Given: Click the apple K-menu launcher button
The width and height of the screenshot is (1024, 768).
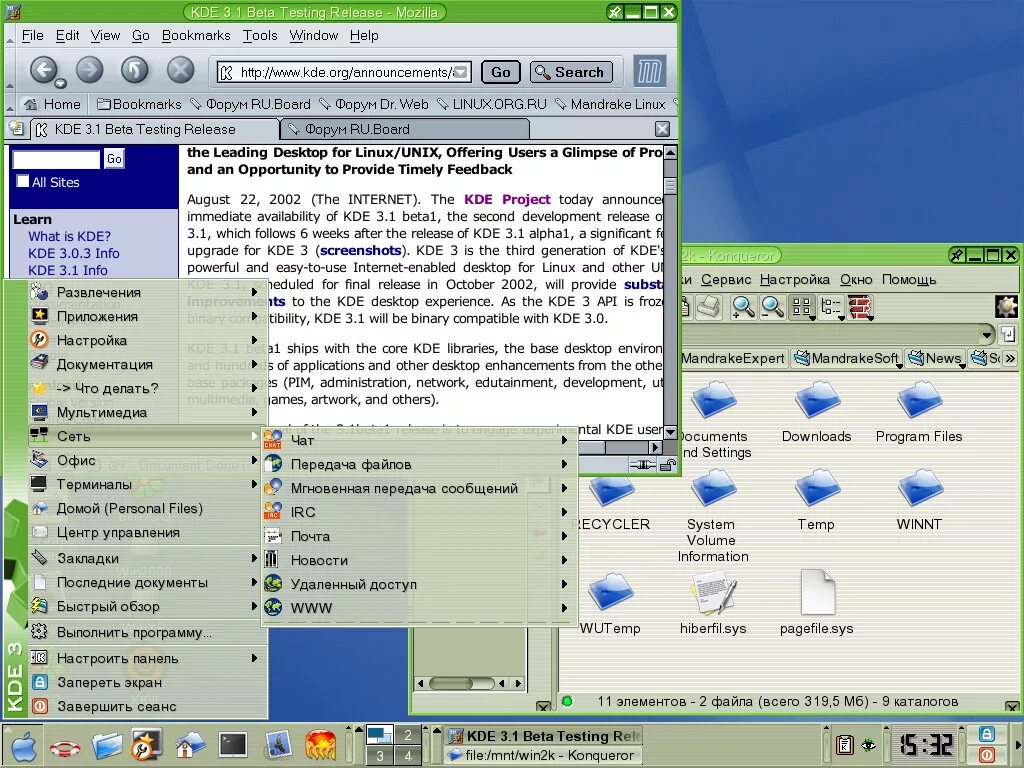Looking at the screenshot, I should (x=24, y=746).
